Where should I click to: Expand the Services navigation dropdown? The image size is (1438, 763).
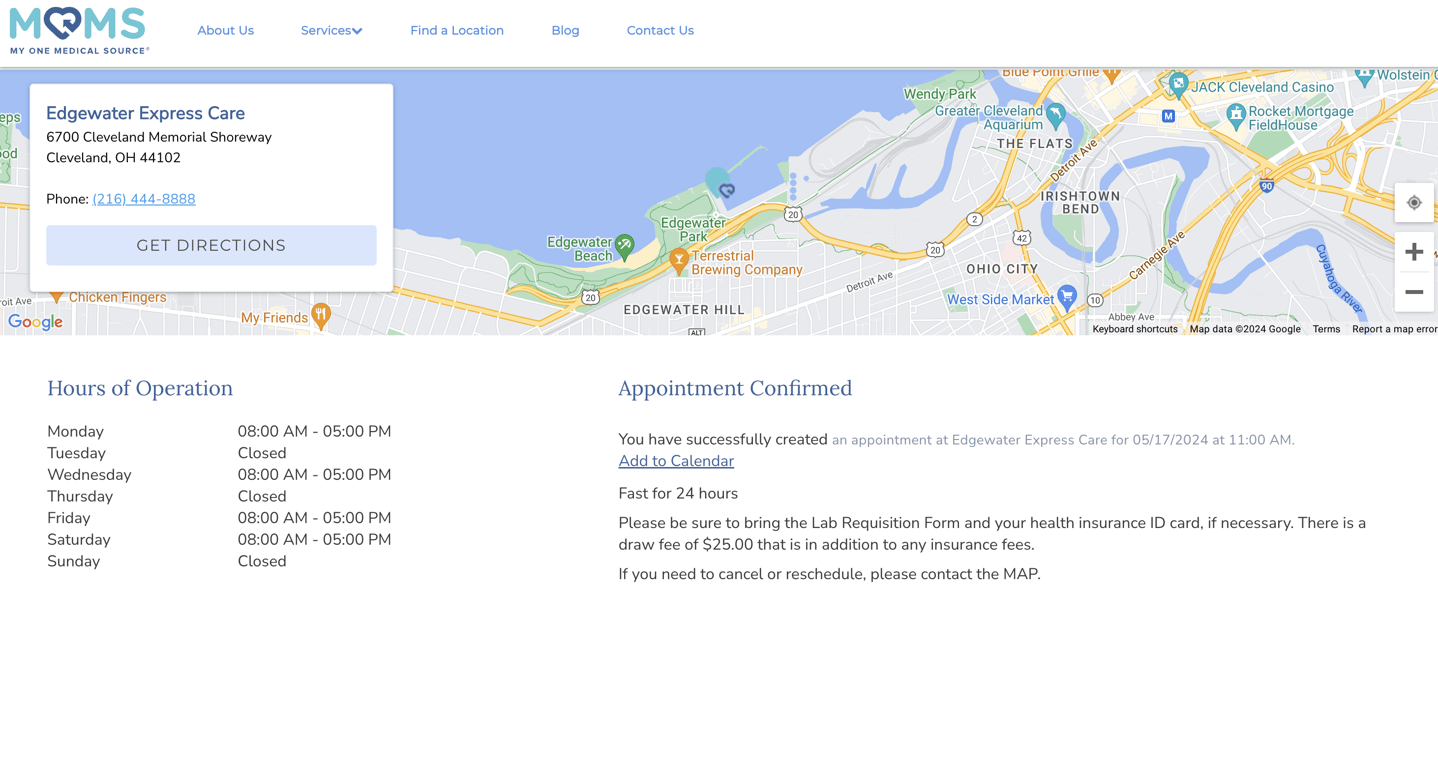331,30
